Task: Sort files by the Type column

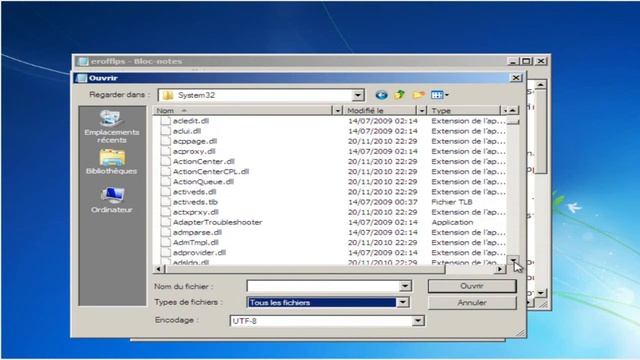Action: 464,111
